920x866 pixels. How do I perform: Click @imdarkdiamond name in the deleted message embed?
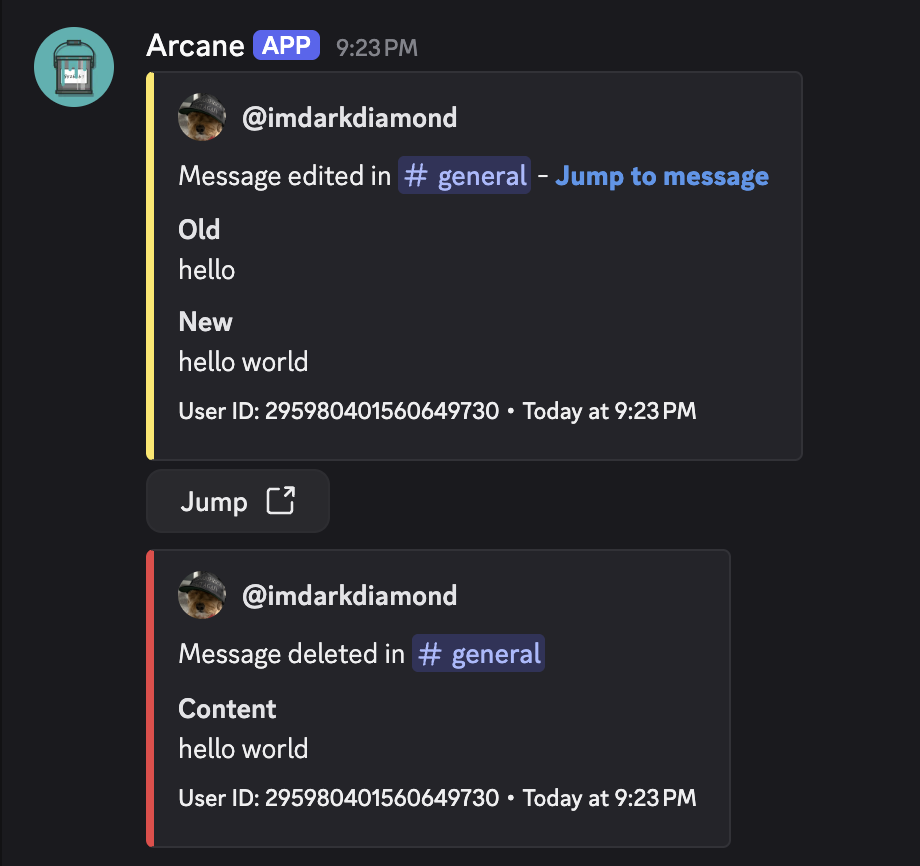pyautogui.click(x=349, y=596)
